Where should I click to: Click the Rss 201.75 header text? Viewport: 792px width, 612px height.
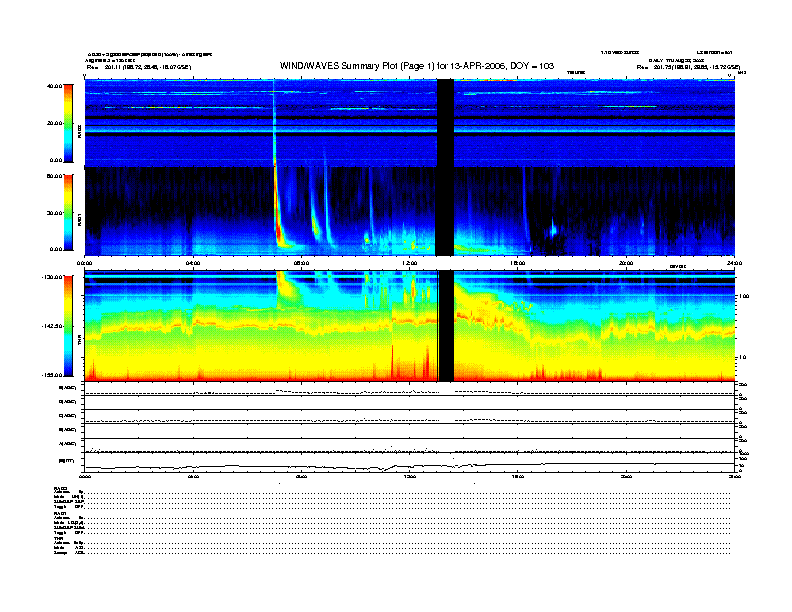click(x=688, y=67)
